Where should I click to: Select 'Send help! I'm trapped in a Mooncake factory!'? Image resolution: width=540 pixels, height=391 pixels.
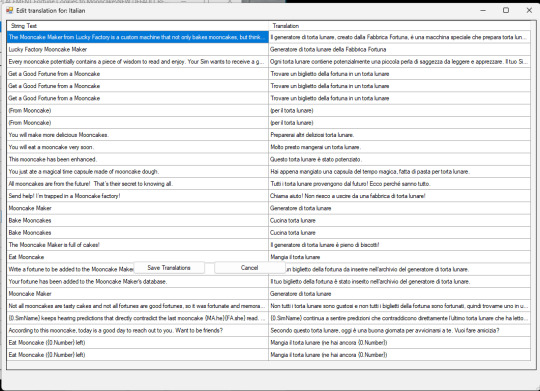tap(137, 196)
